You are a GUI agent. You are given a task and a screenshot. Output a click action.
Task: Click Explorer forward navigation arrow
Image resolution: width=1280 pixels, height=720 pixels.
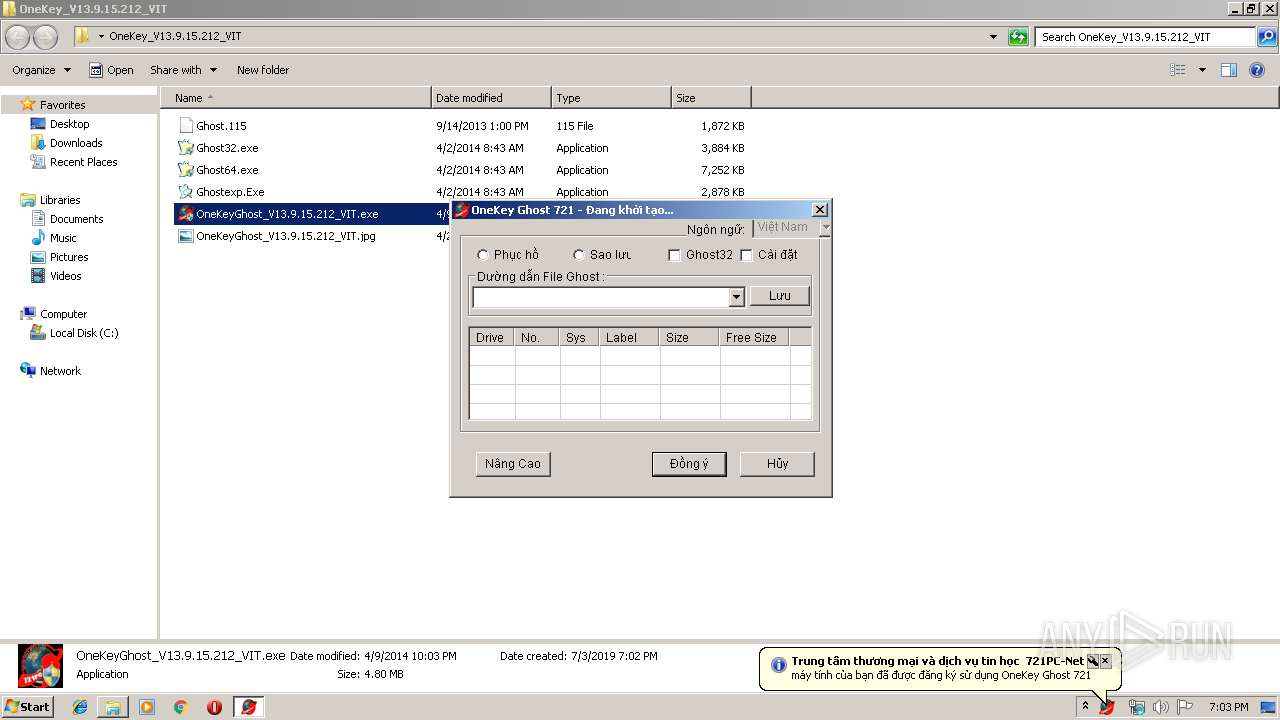[45, 37]
